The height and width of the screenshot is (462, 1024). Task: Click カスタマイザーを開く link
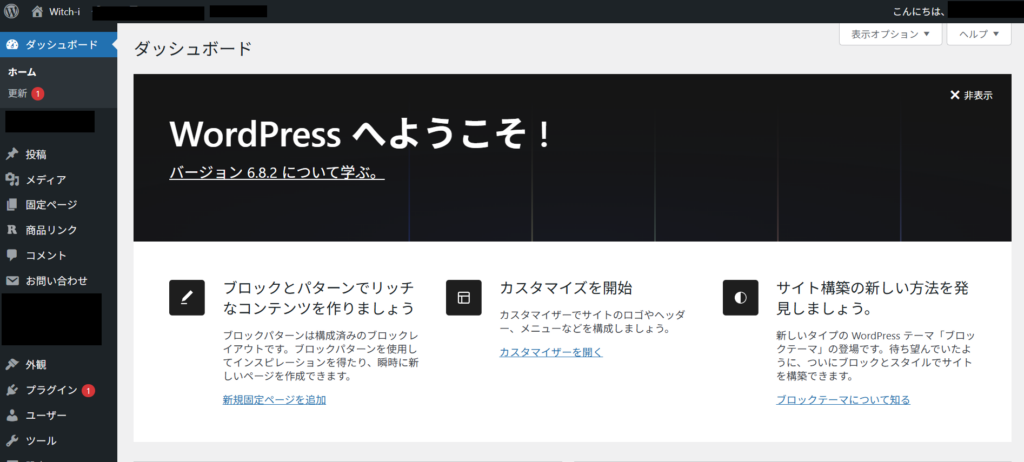tap(551, 352)
